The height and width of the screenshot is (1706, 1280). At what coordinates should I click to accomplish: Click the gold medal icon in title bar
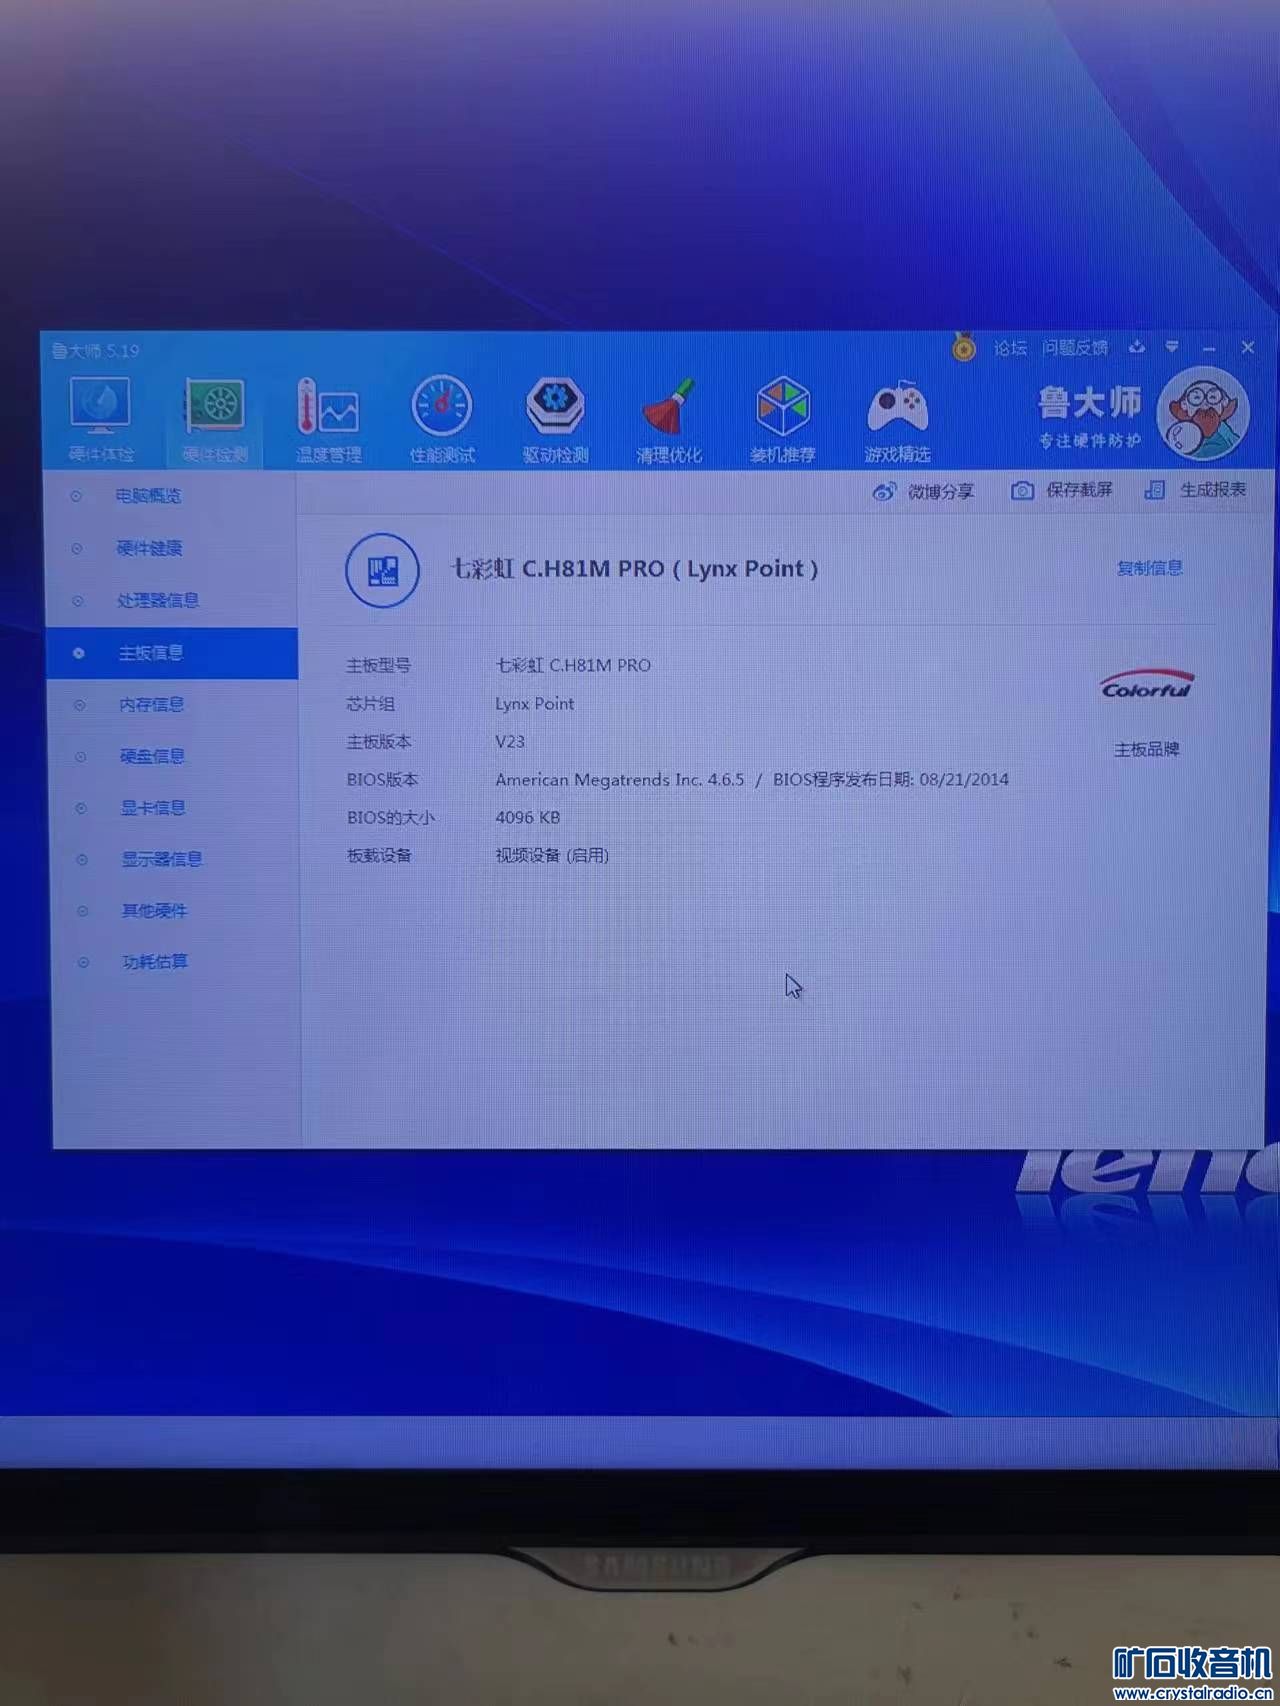(964, 347)
